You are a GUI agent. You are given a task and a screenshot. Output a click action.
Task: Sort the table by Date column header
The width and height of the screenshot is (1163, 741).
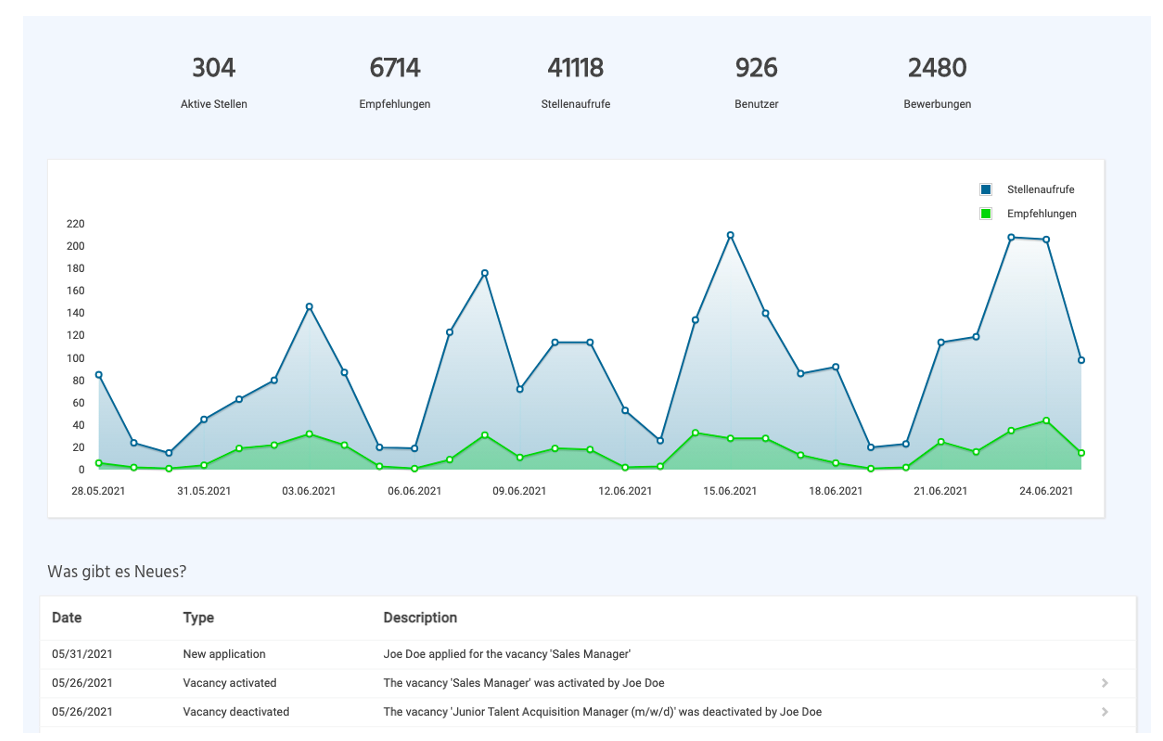tap(67, 618)
